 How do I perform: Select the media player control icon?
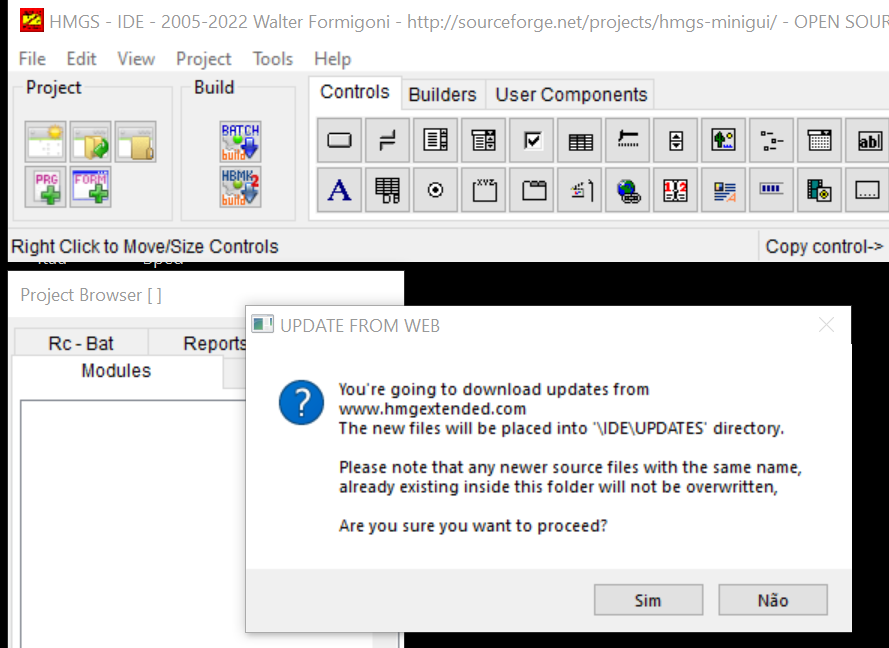(819, 190)
